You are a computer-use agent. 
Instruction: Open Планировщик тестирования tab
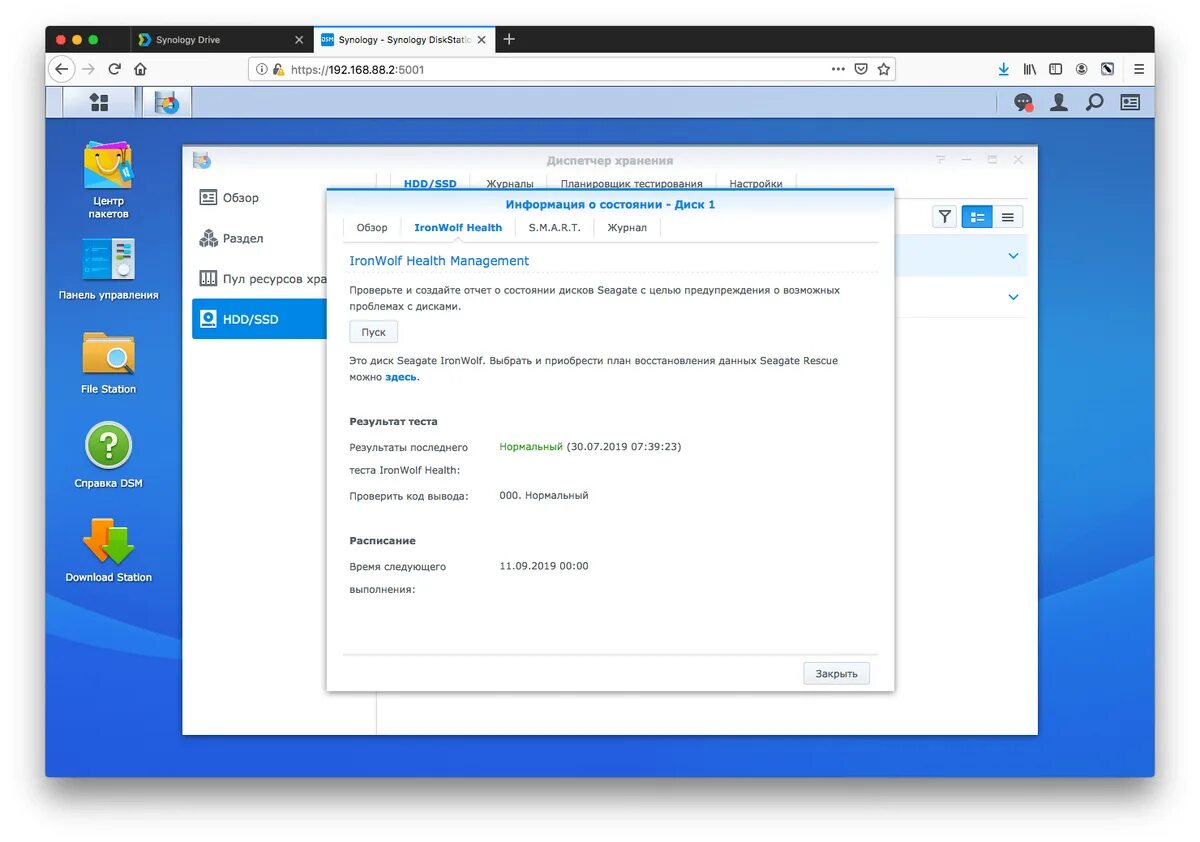tap(631, 184)
